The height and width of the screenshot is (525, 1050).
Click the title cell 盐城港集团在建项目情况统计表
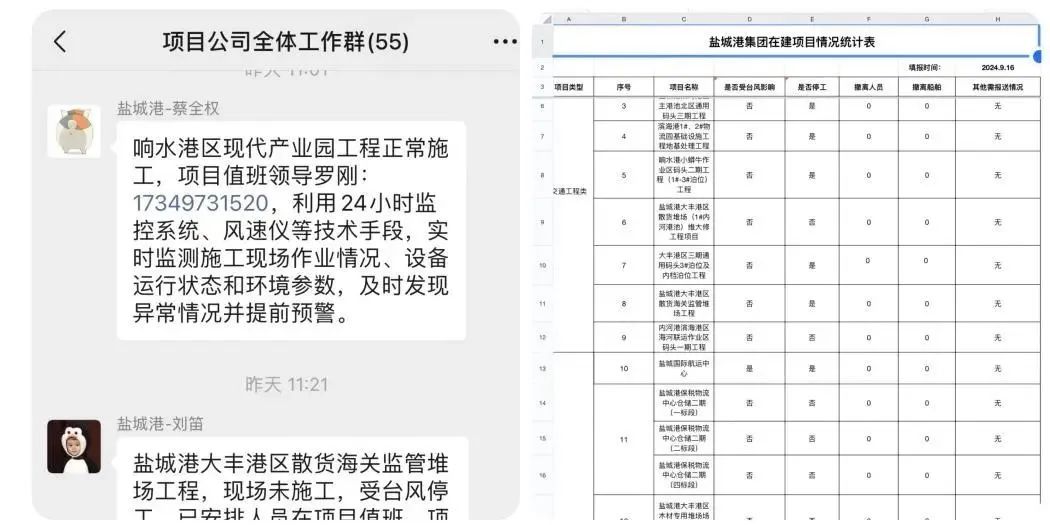pos(791,42)
